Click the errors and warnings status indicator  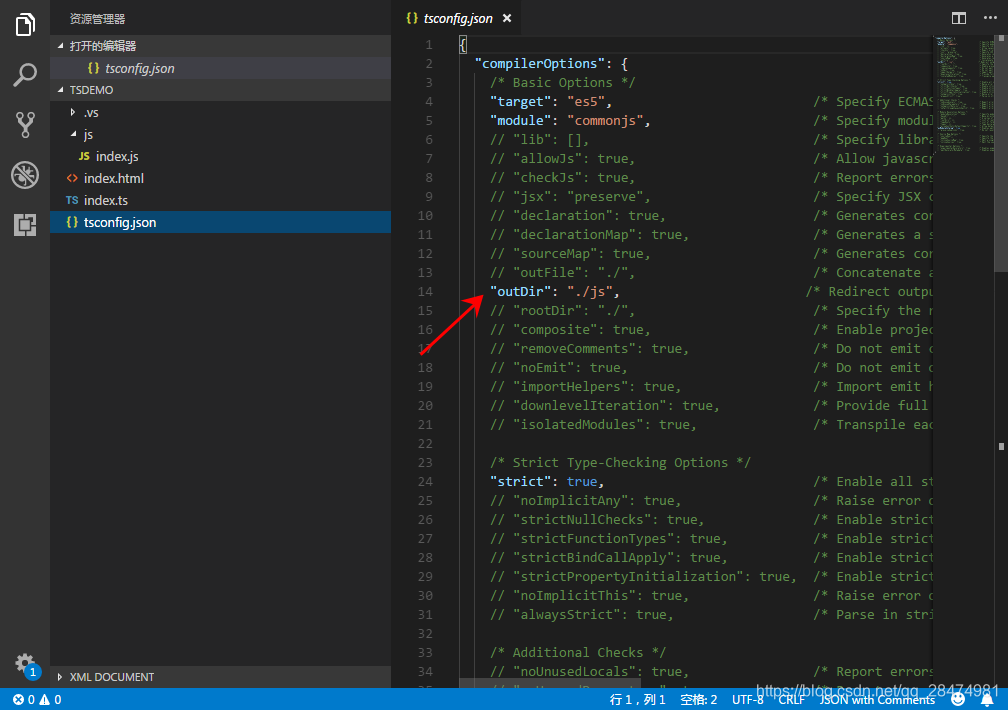[37, 700]
